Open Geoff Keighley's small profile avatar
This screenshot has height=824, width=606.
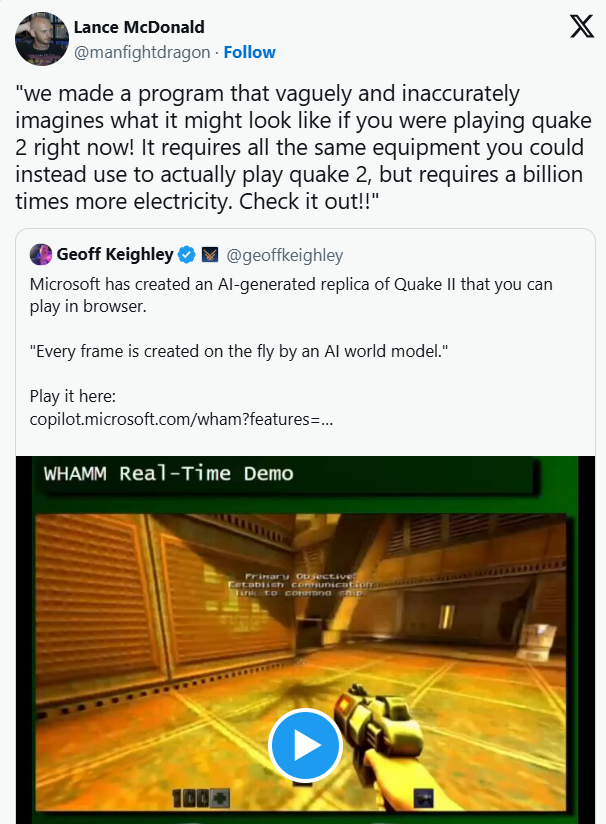point(41,254)
